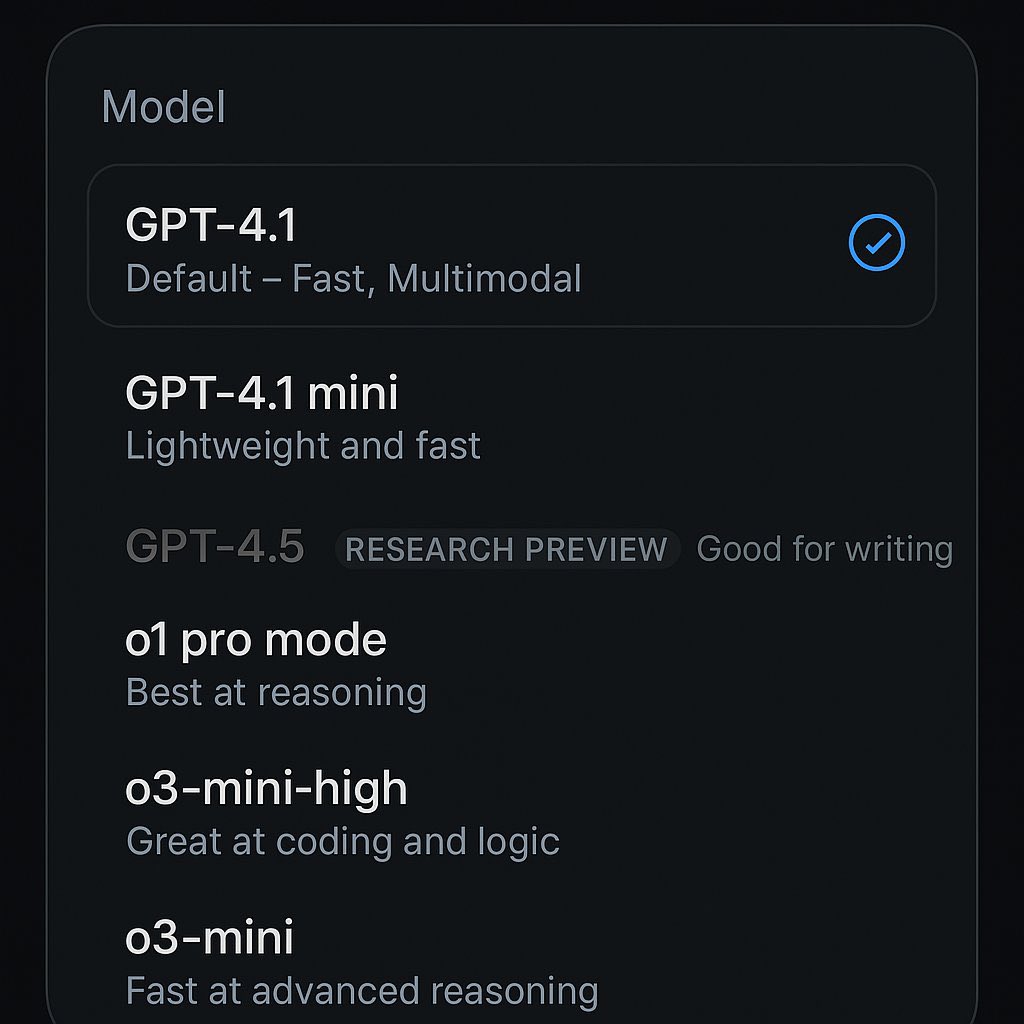Click the grayed-out GPT-4.5 model name
Screen dimensions: 1024x1024
pyautogui.click(x=214, y=548)
